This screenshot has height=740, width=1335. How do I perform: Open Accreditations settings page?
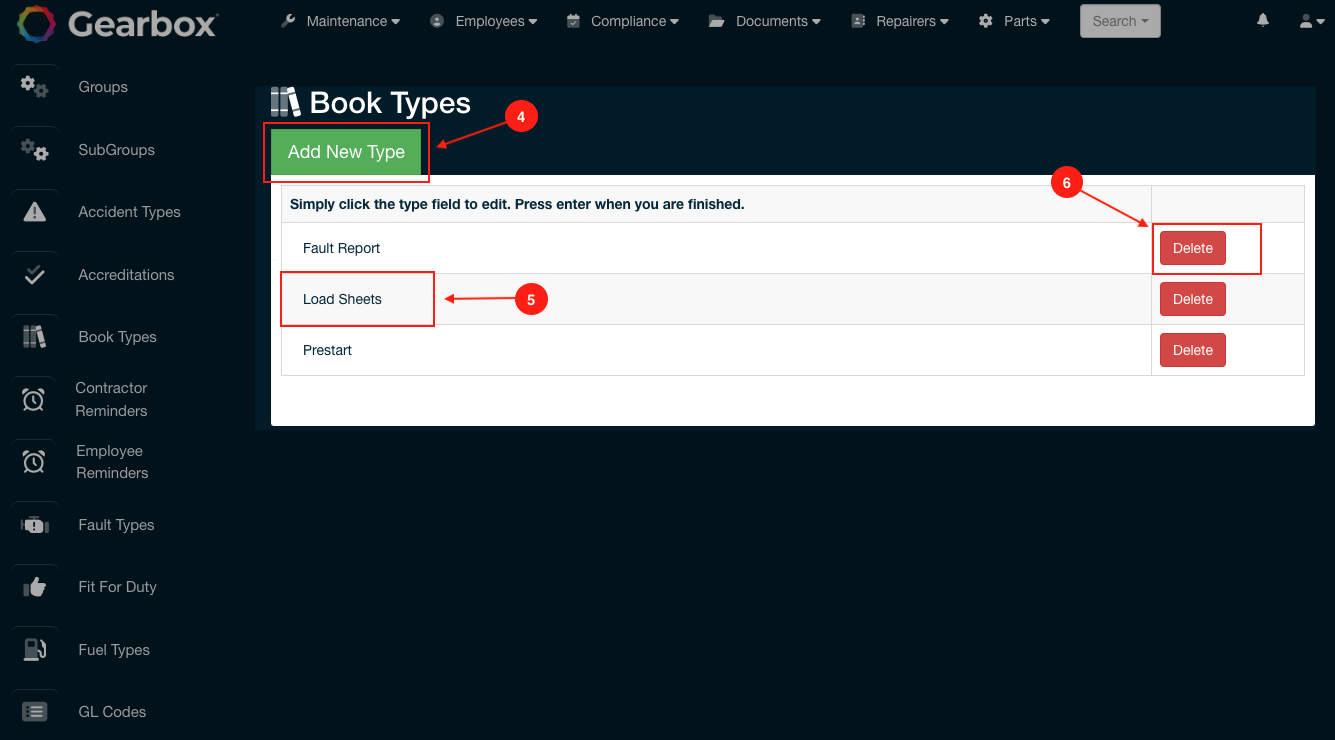[x=126, y=275]
